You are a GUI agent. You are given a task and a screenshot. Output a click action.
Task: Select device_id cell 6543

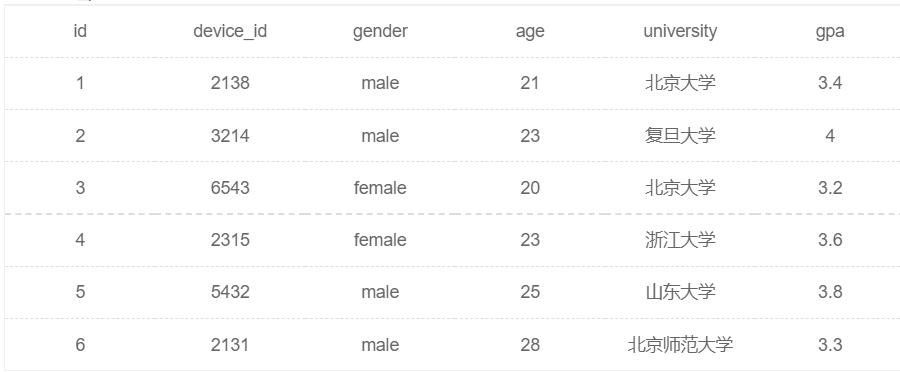click(x=230, y=188)
